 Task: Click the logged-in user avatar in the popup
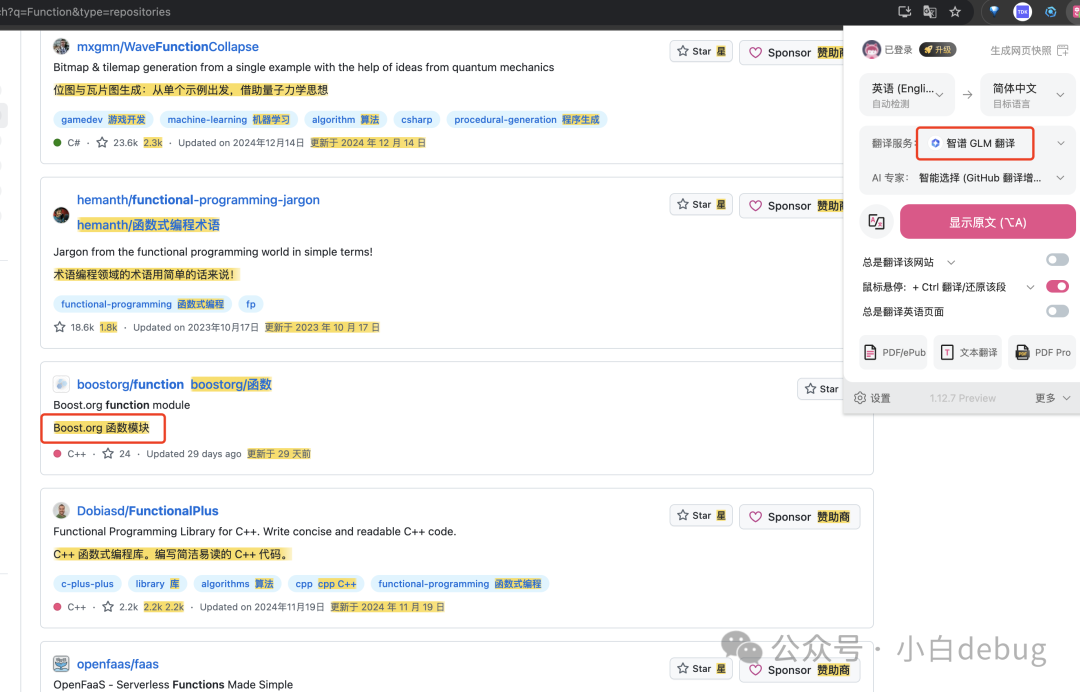[x=871, y=50]
